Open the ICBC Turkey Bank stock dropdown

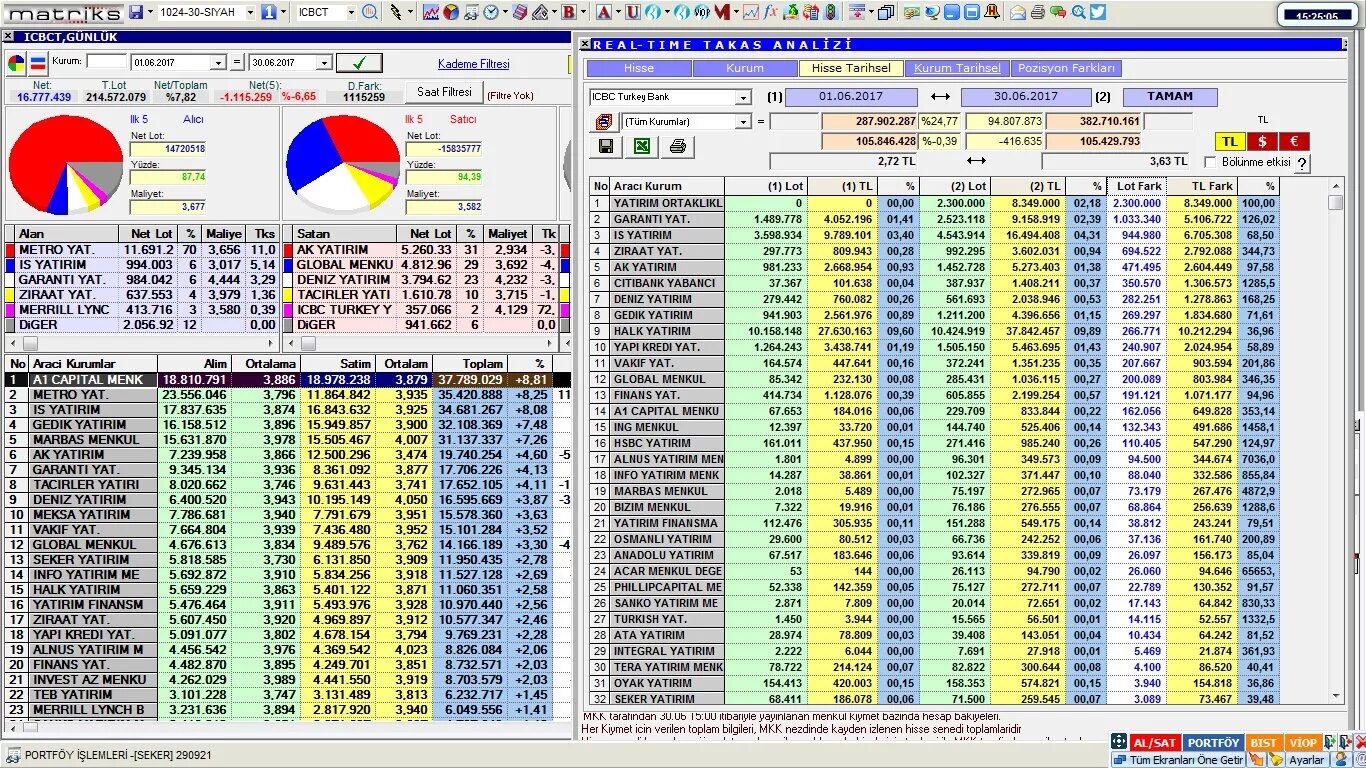tap(743, 97)
